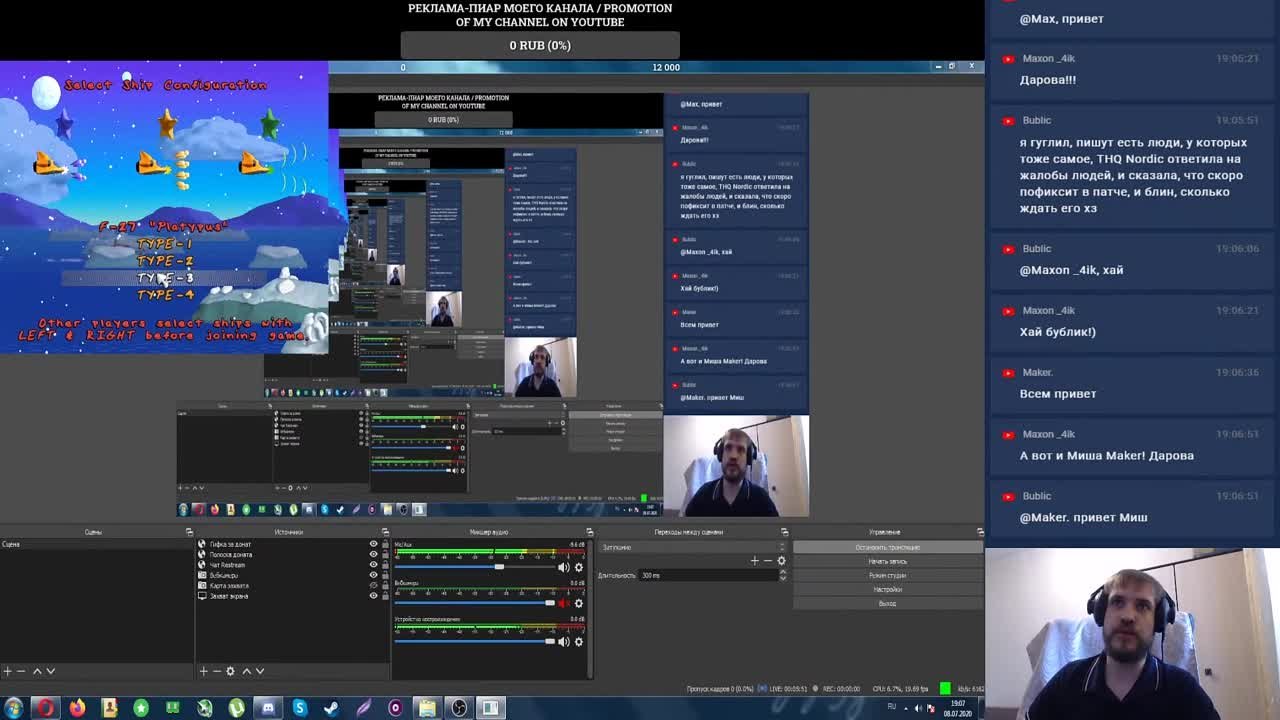Select the 'Сцена' scene item
1280x720 pixels.
coord(12,544)
